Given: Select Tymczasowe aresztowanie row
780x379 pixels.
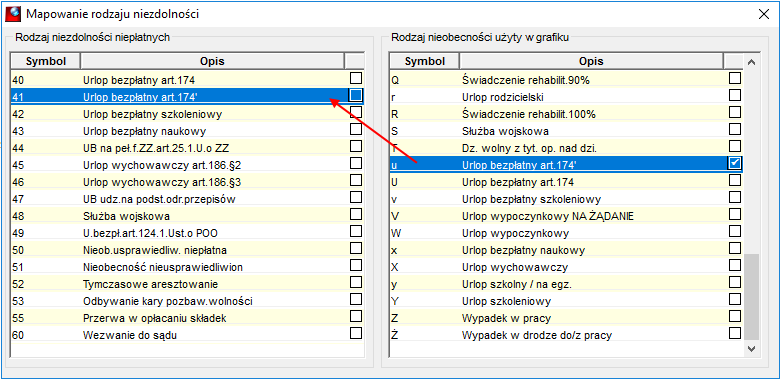Looking at the screenshot, I should [188, 284].
